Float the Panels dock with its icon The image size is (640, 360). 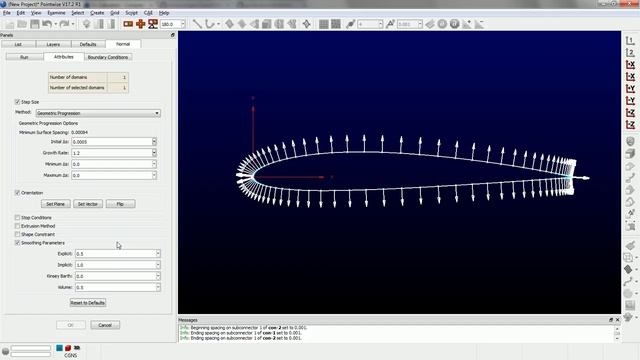[x=173, y=35]
